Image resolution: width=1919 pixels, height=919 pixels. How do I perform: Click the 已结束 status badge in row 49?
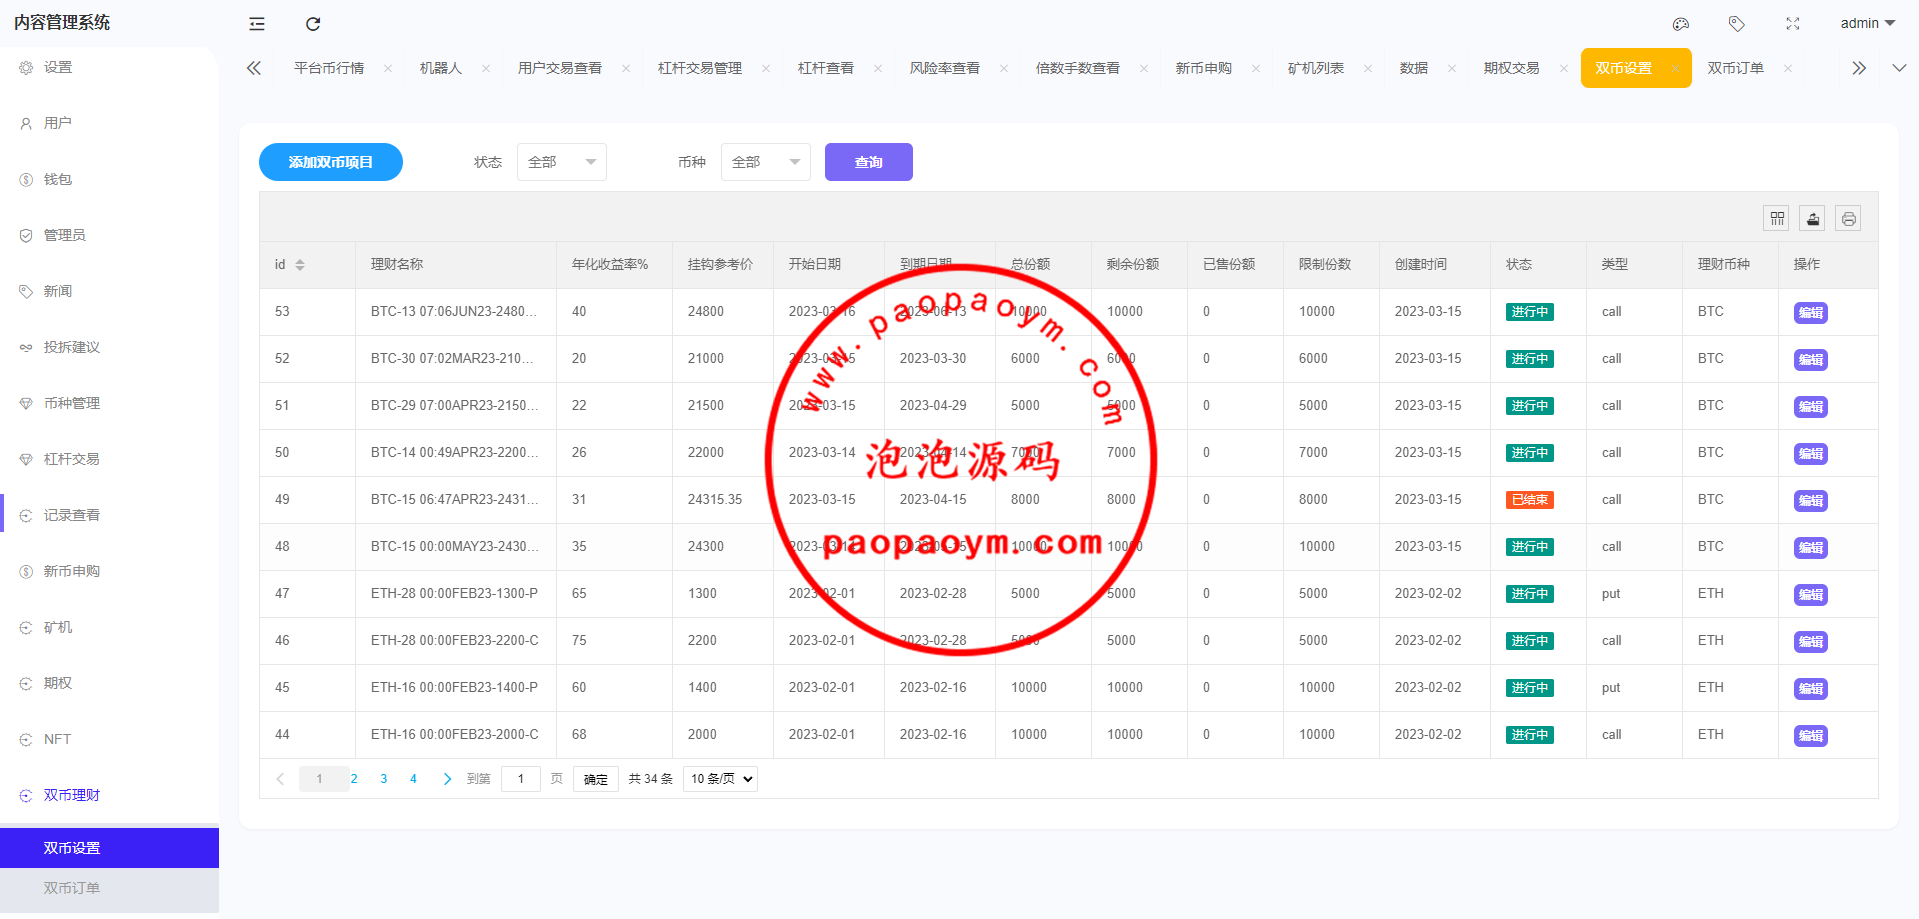tap(1529, 500)
